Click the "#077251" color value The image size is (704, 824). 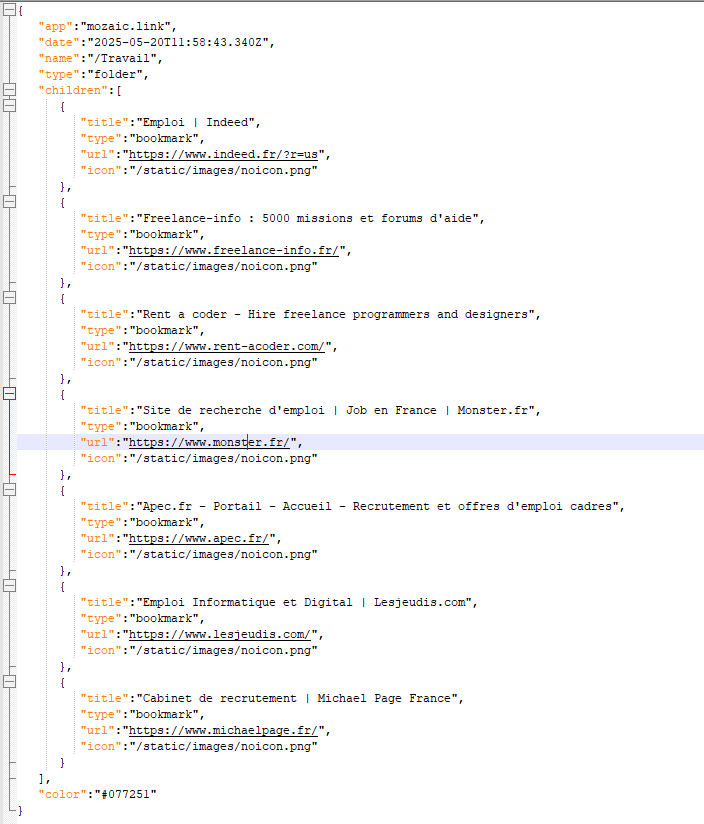pyautogui.click(x=126, y=795)
